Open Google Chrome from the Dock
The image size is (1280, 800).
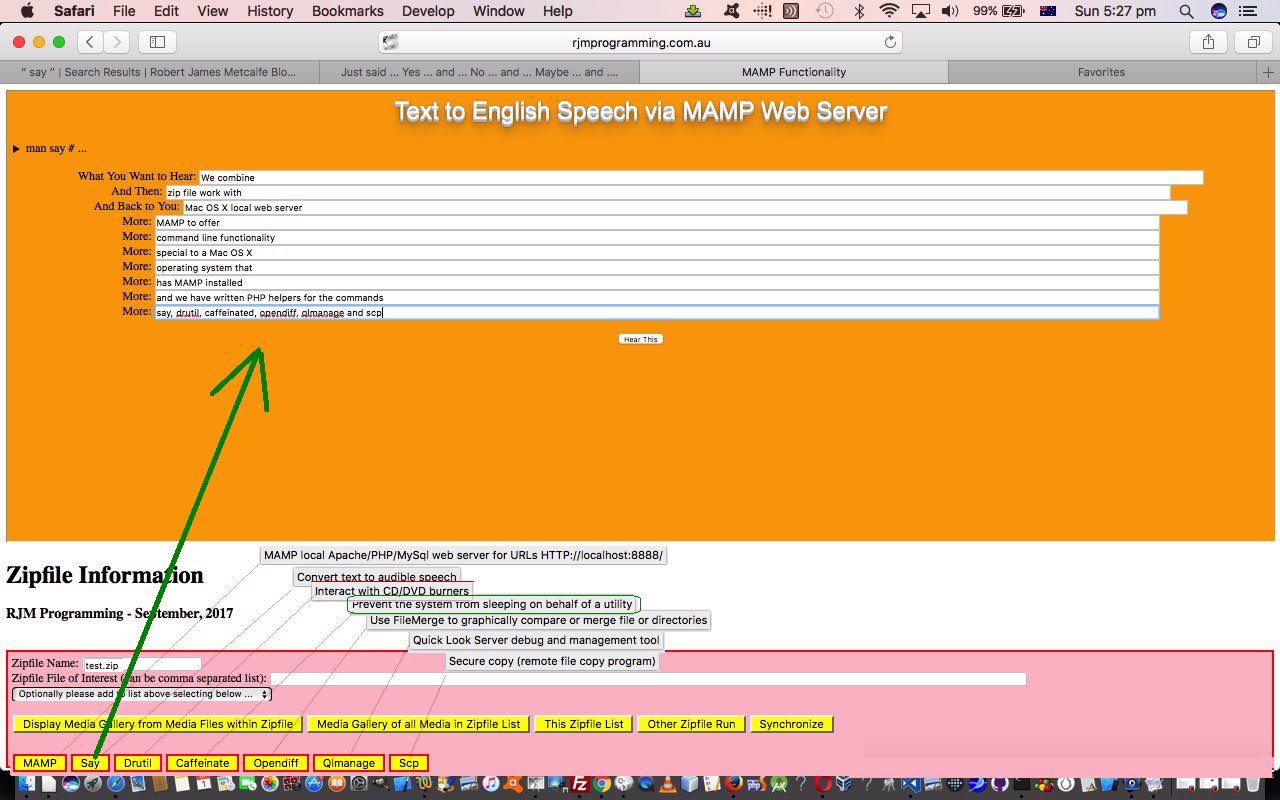pos(602,785)
